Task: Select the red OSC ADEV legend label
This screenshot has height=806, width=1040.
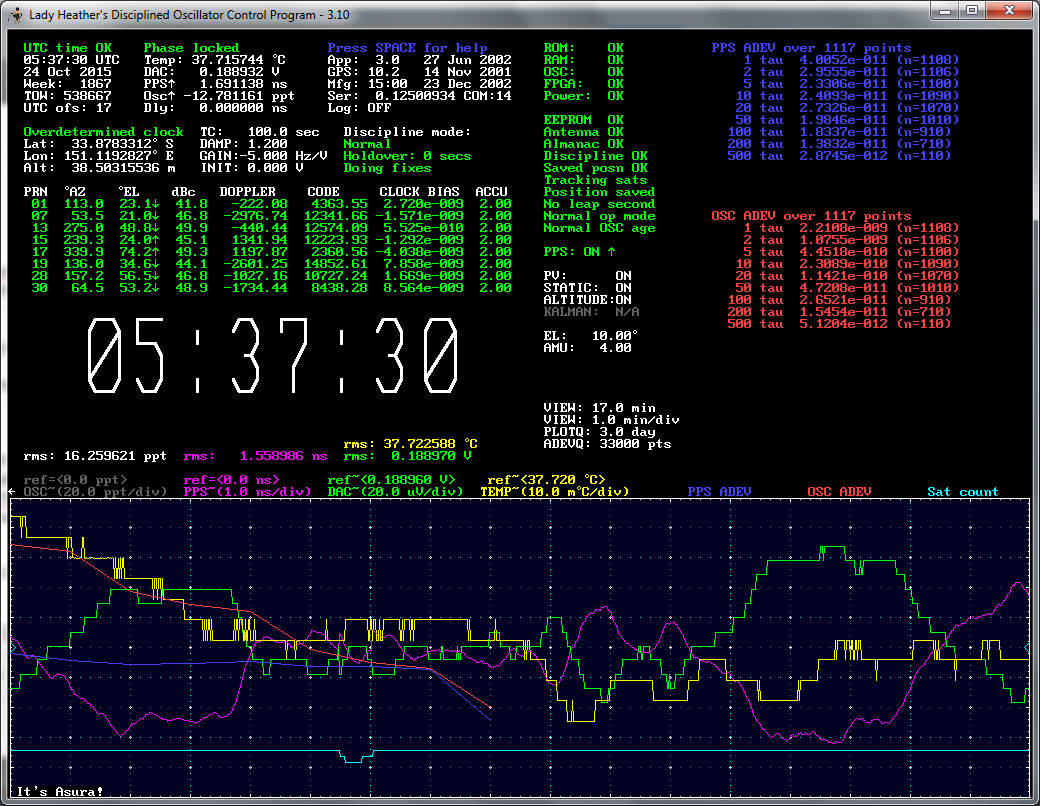Action: tap(838, 492)
